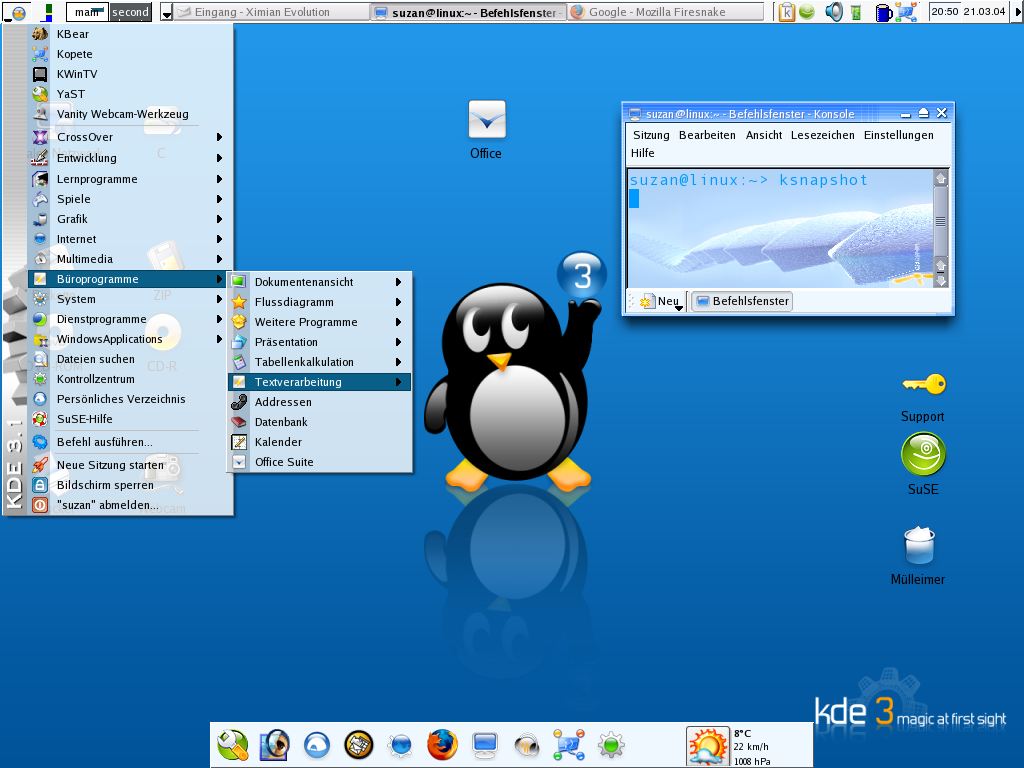The height and width of the screenshot is (768, 1024).
Task: Open the WindowsApplications submenu
Action: coord(131,339)
